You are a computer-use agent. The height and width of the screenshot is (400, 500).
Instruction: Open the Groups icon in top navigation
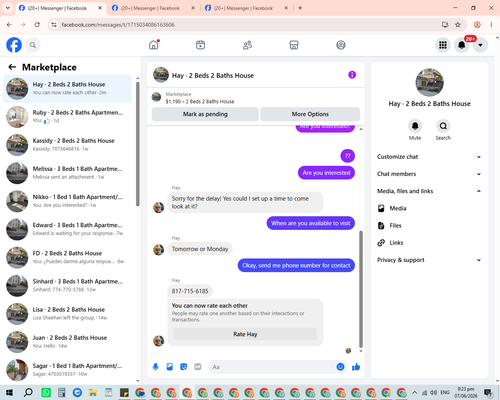coord(341,45)
